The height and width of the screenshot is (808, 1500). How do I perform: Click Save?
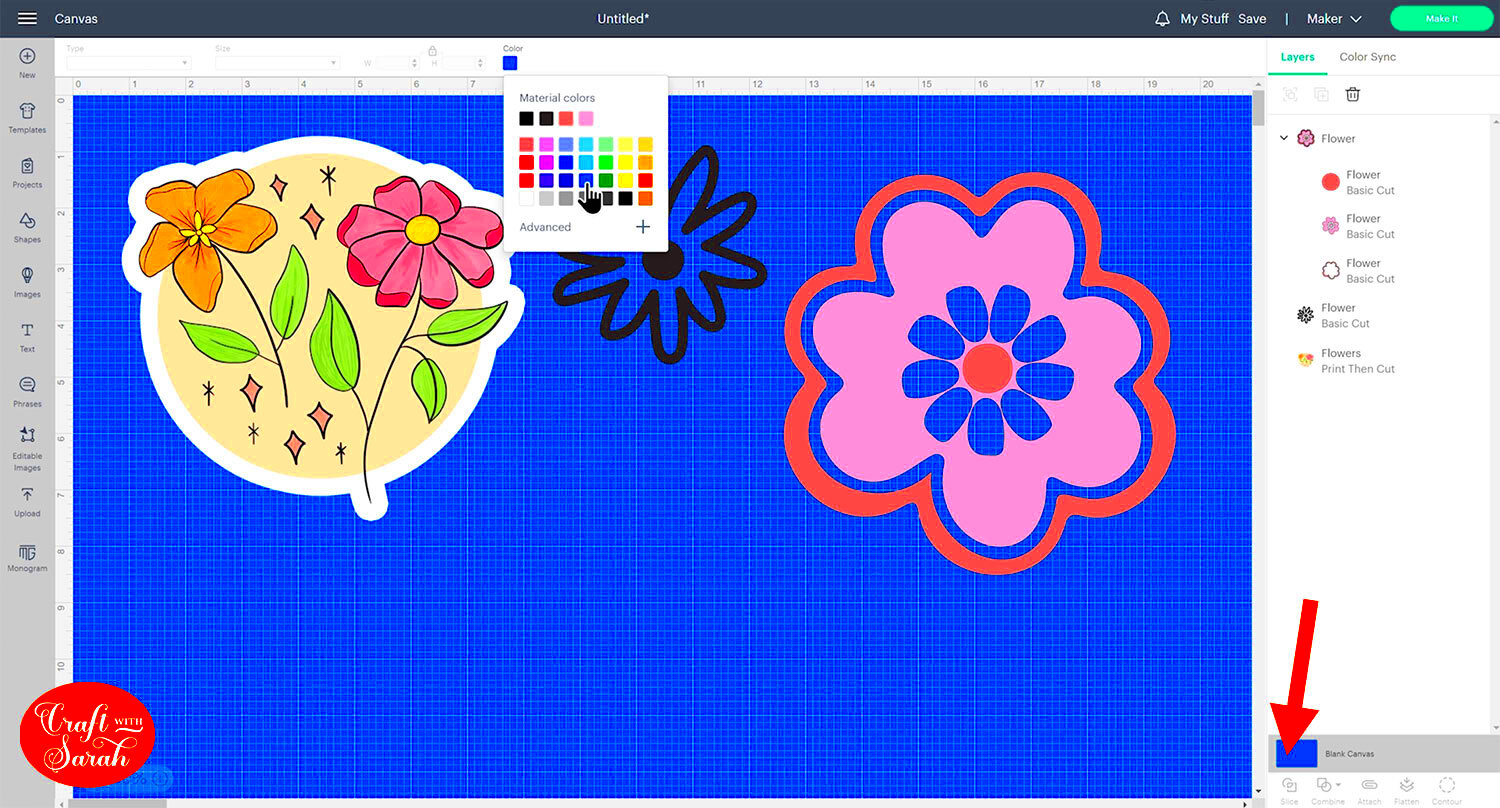click(1252, 19)
